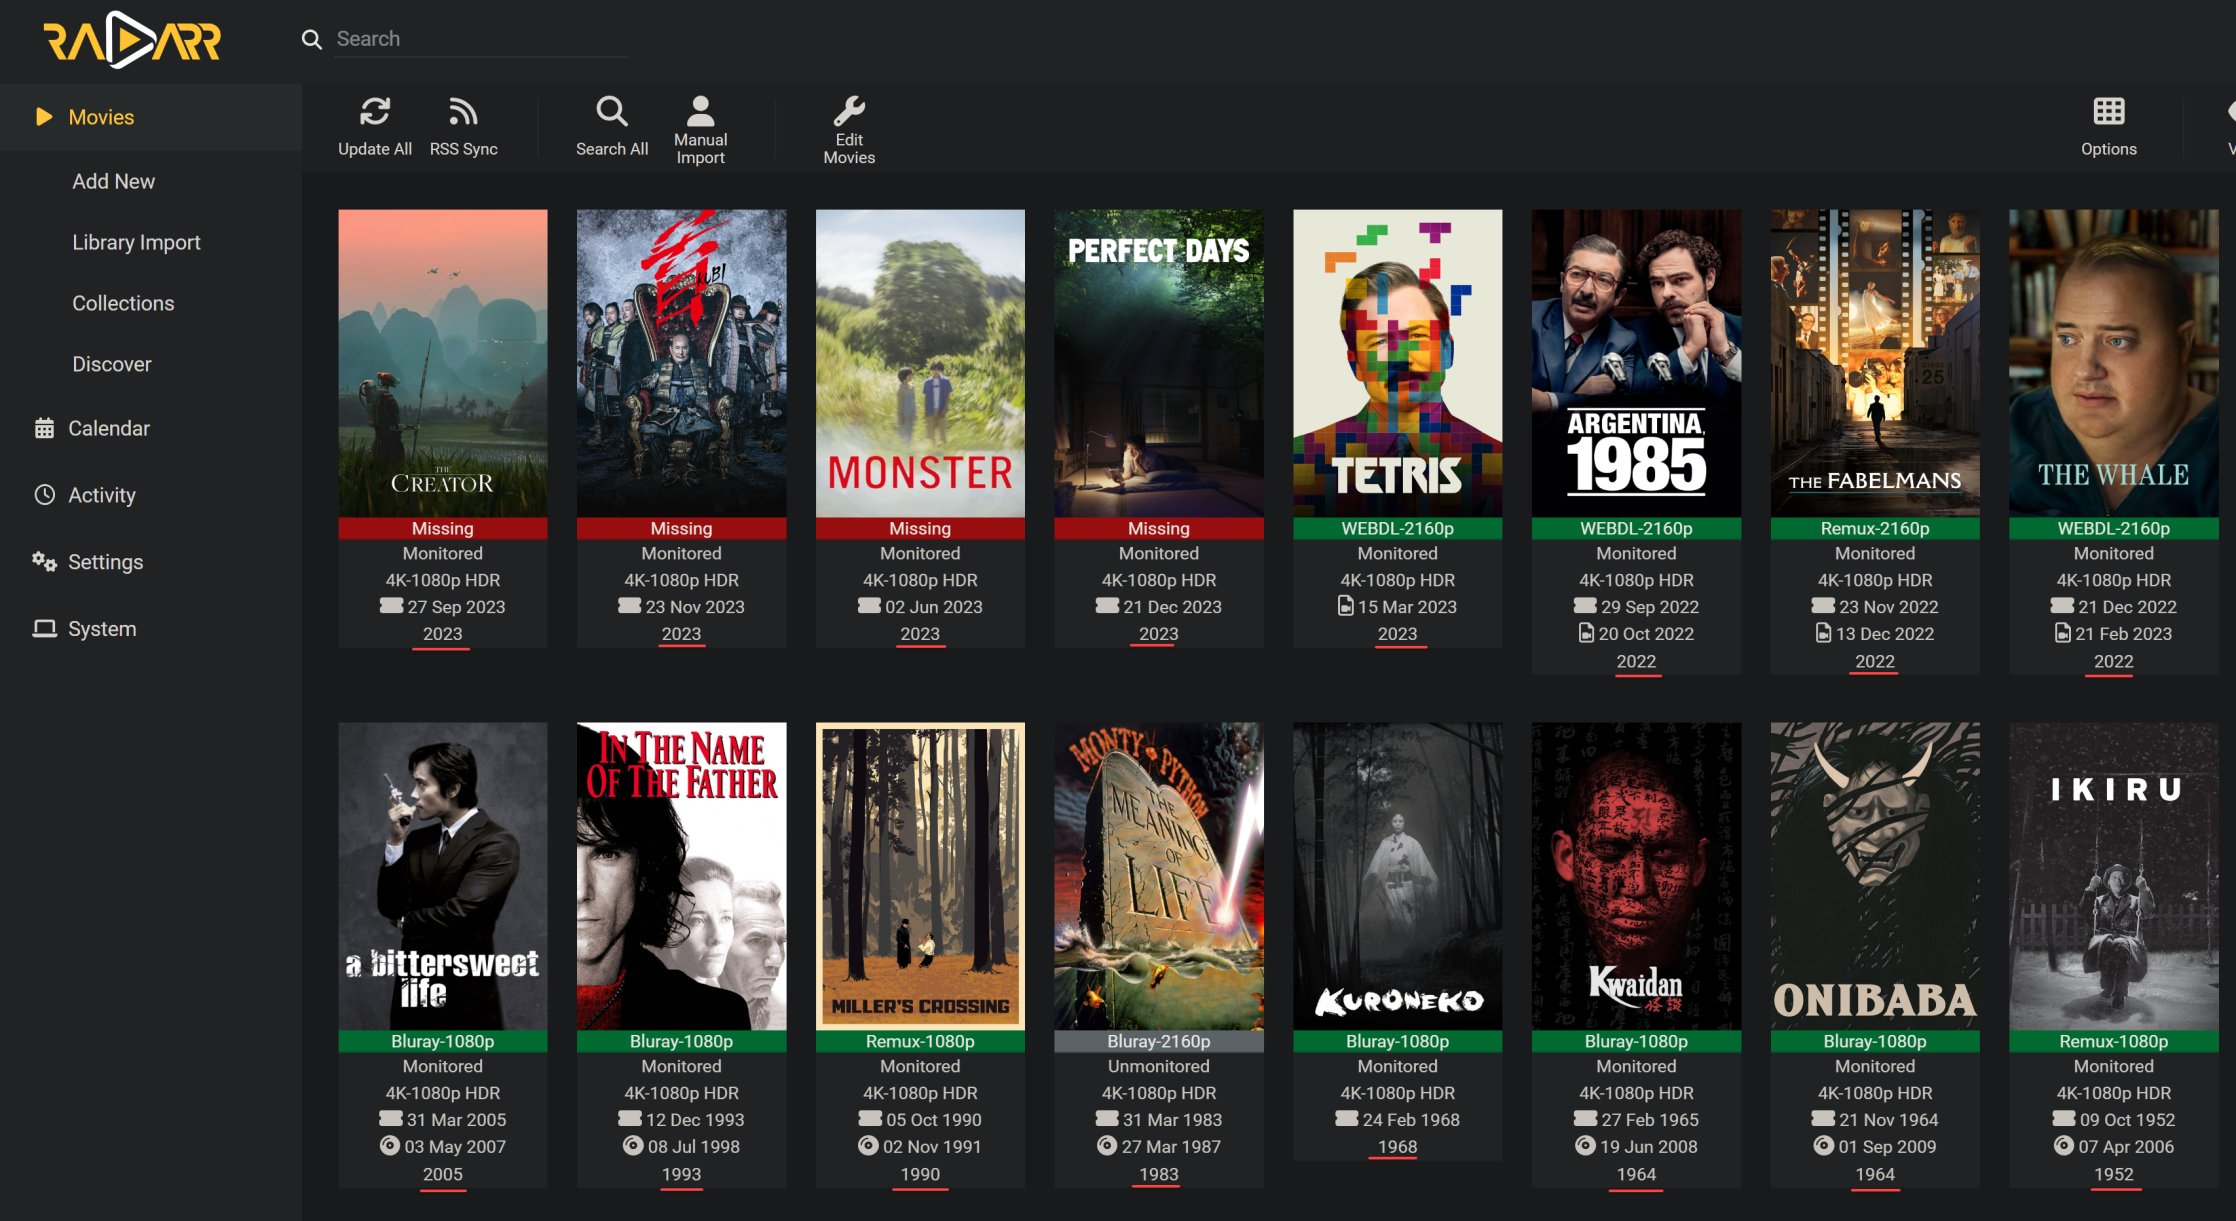Click the Radarr logo

point(132,40)
